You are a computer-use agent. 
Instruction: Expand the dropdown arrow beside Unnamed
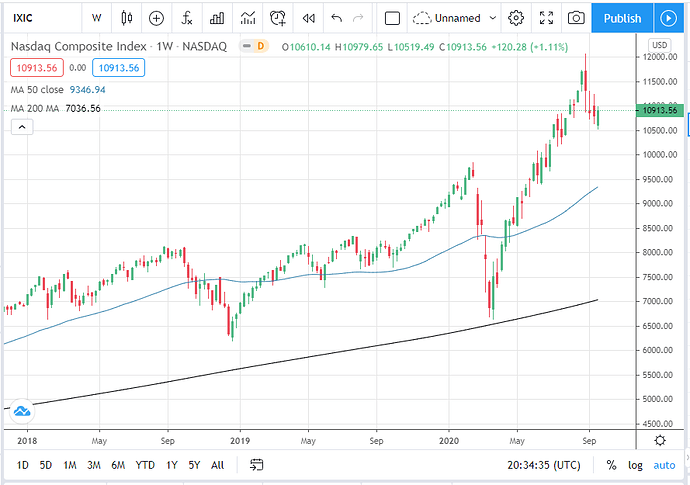point(493,18)
